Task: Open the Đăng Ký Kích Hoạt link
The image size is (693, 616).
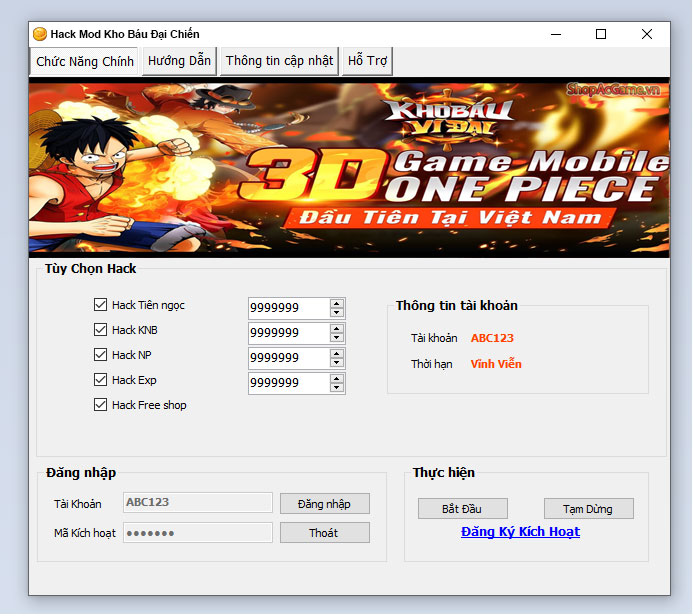Action: [520, 532]
